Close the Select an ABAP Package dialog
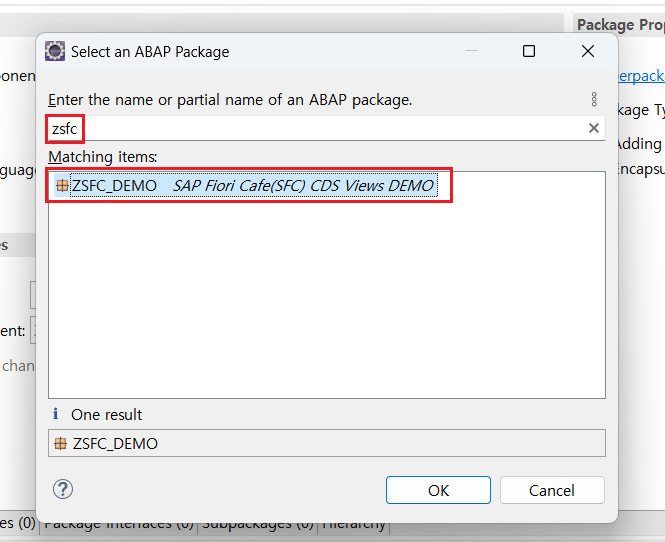Image resolution: width=665 pixels, height=542 pixels. tap(588, 51)
